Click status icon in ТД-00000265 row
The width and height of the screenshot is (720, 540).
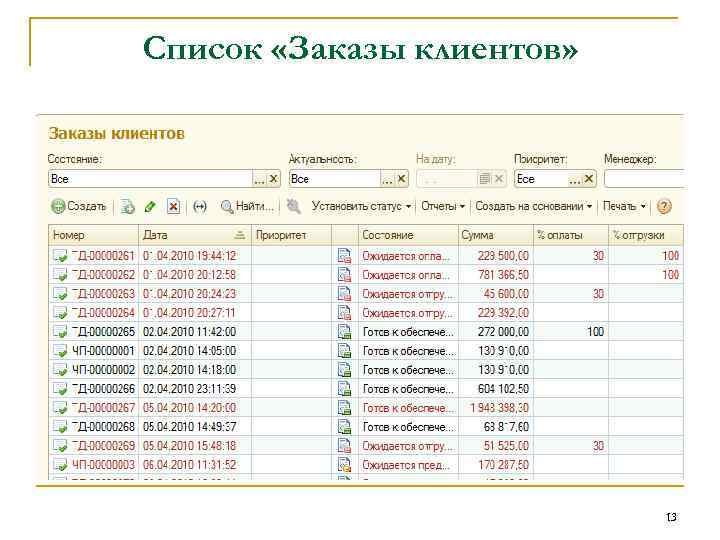click(344, 332)
